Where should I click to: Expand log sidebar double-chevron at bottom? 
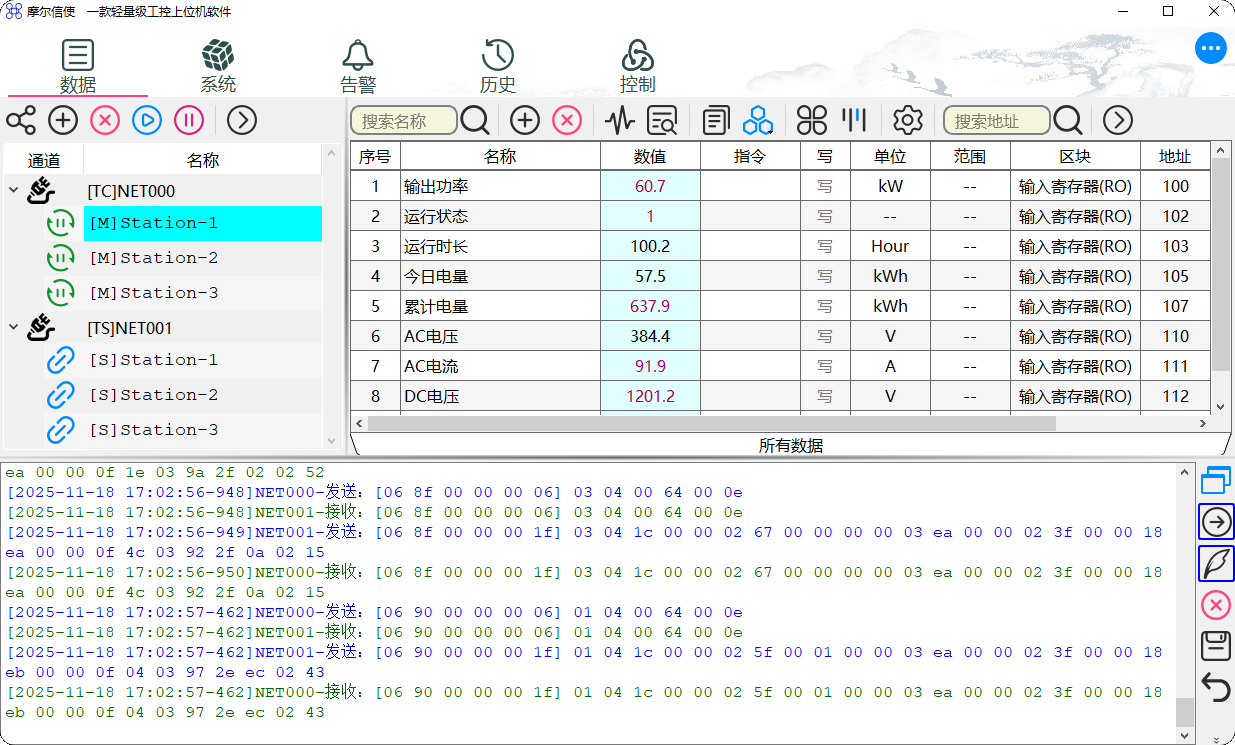click(1216, 738)
